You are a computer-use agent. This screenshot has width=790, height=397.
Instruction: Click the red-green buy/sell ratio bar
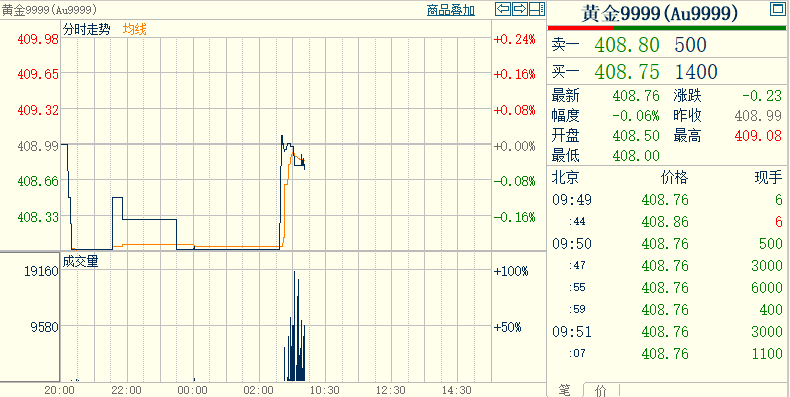(667, 28)
